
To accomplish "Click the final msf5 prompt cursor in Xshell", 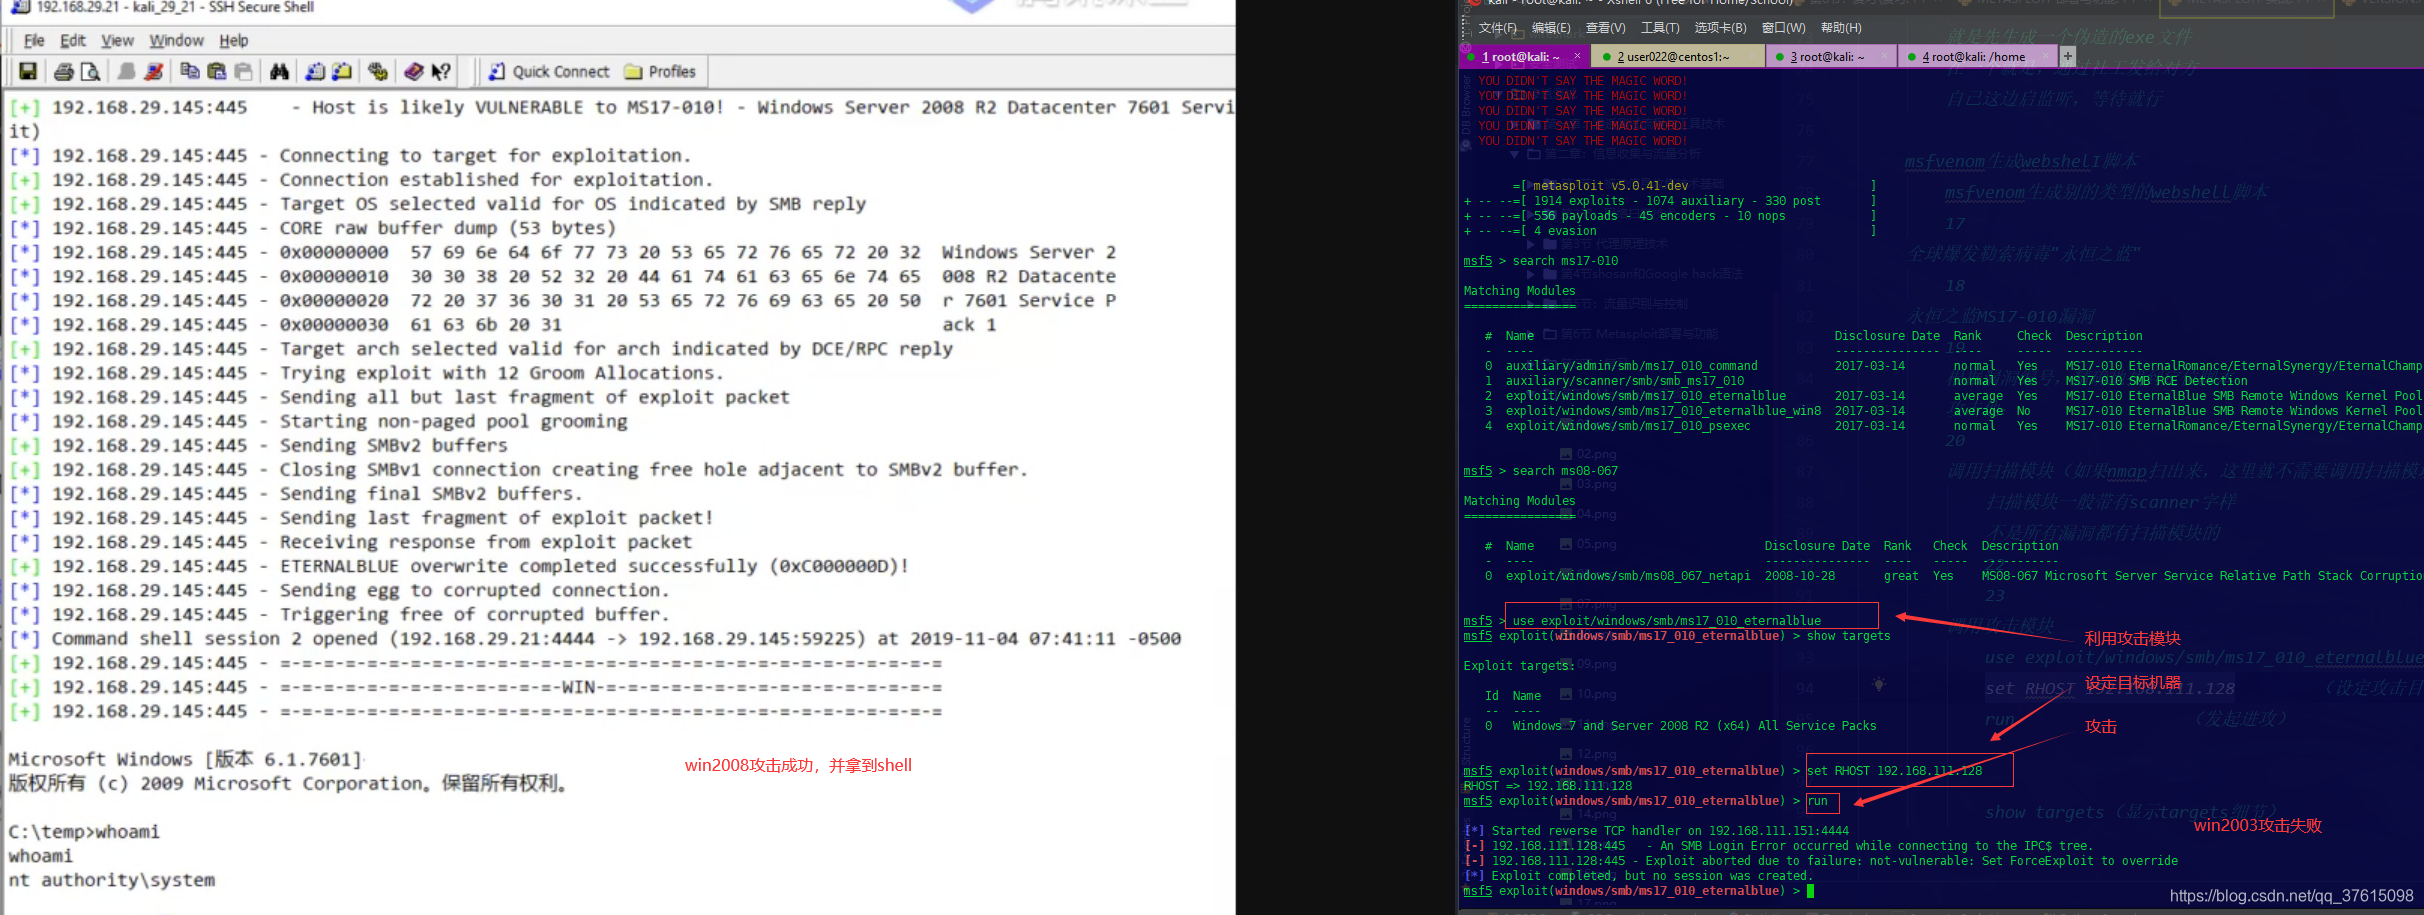I will click(x=1810, y=891).
